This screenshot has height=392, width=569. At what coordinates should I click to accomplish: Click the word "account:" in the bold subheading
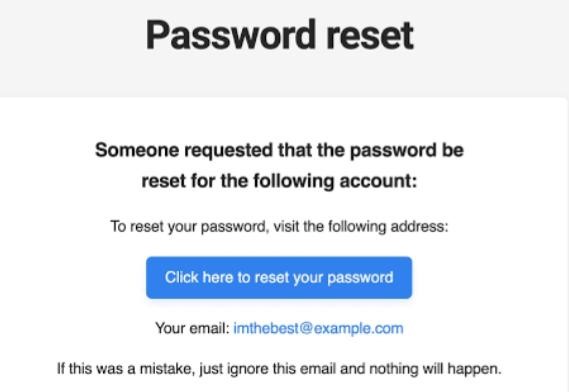click(x=378, y=181)
